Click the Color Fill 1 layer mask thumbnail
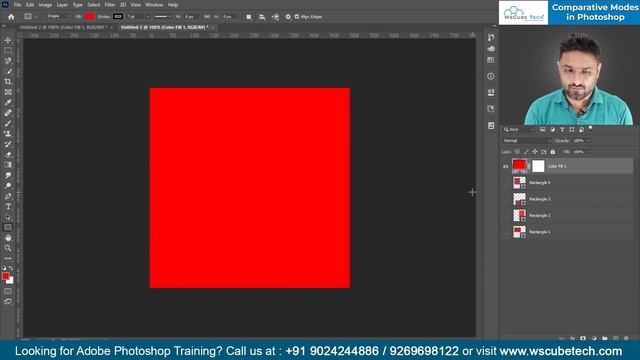 [x=538, y=166]
